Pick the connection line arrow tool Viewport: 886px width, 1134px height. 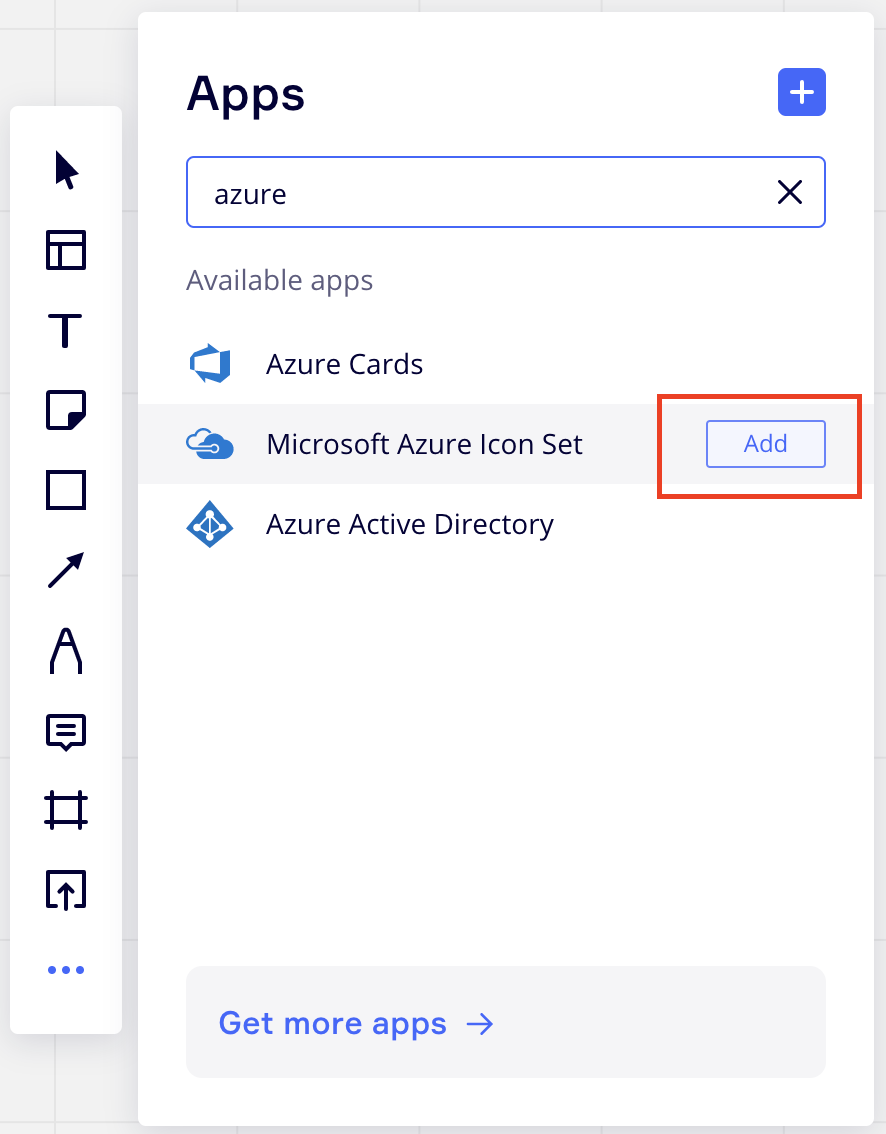click(x=66, y=570)
